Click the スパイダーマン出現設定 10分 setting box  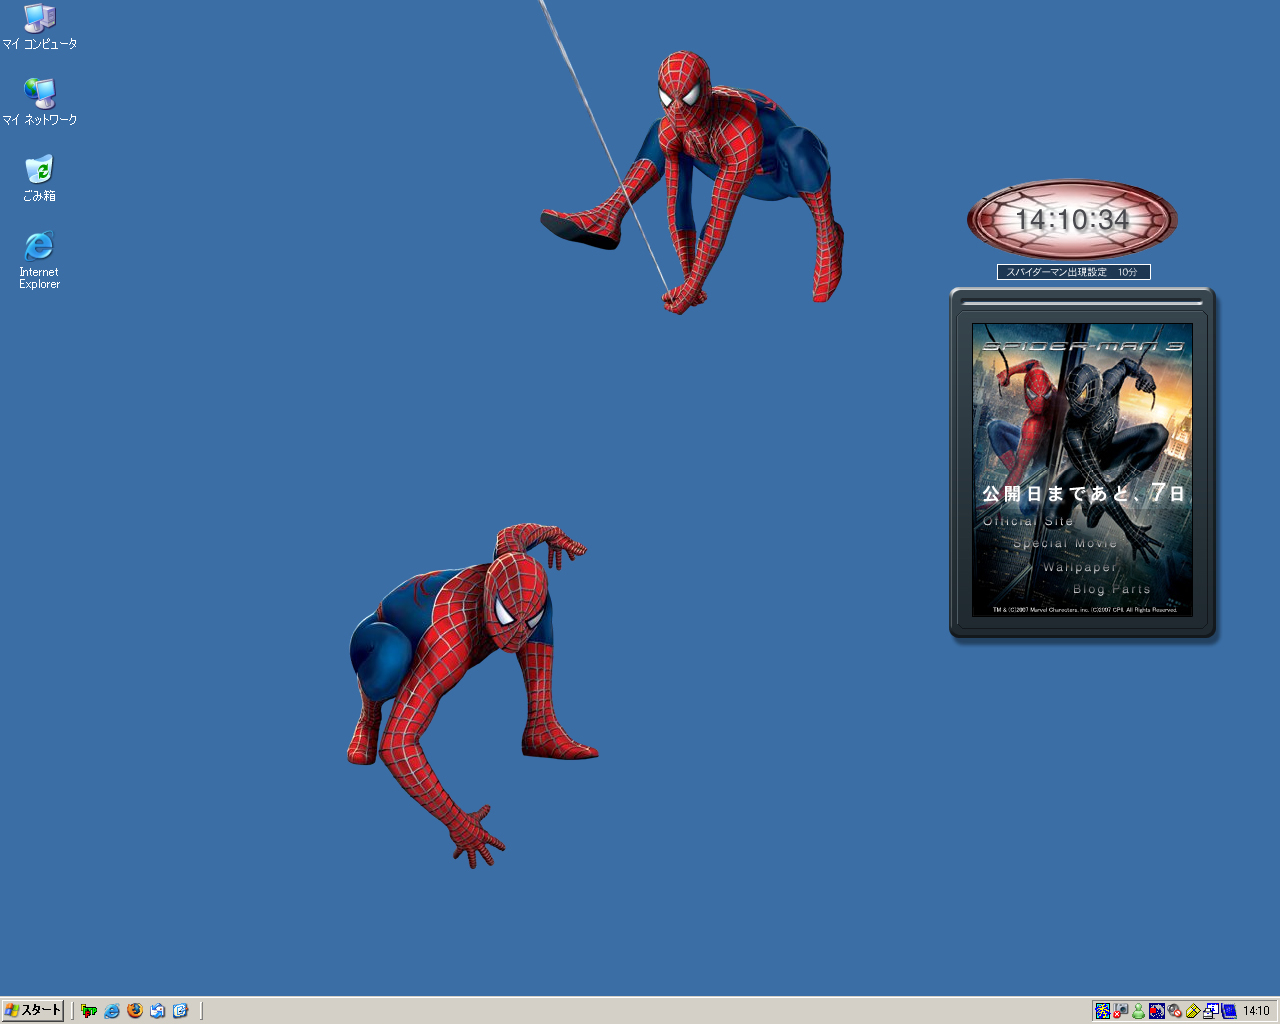pyautogui.click(x=1074, y=272)
